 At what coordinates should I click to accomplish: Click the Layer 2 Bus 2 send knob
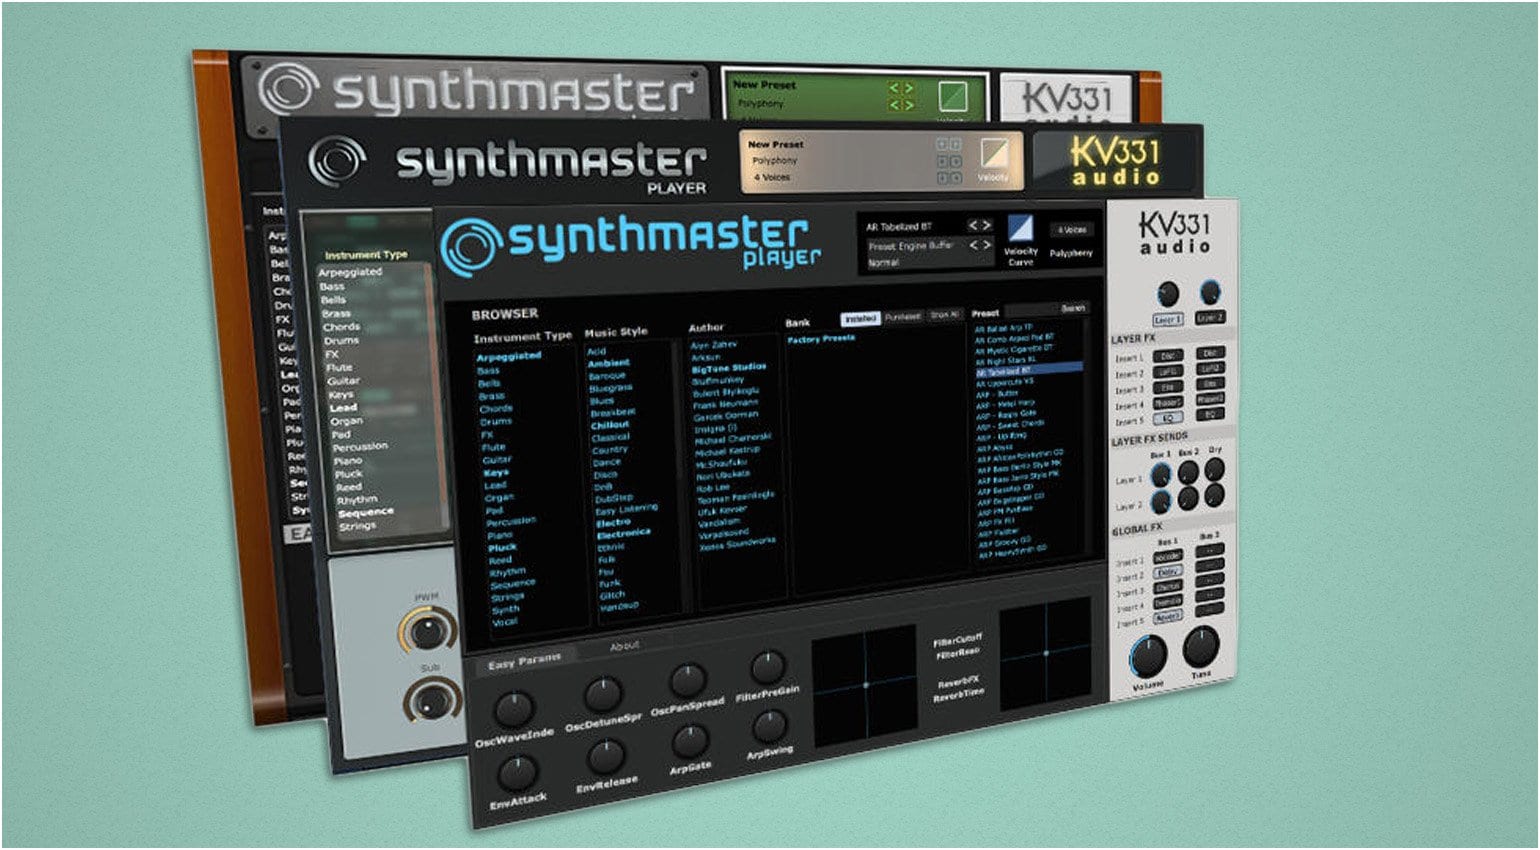point(1188,497)
